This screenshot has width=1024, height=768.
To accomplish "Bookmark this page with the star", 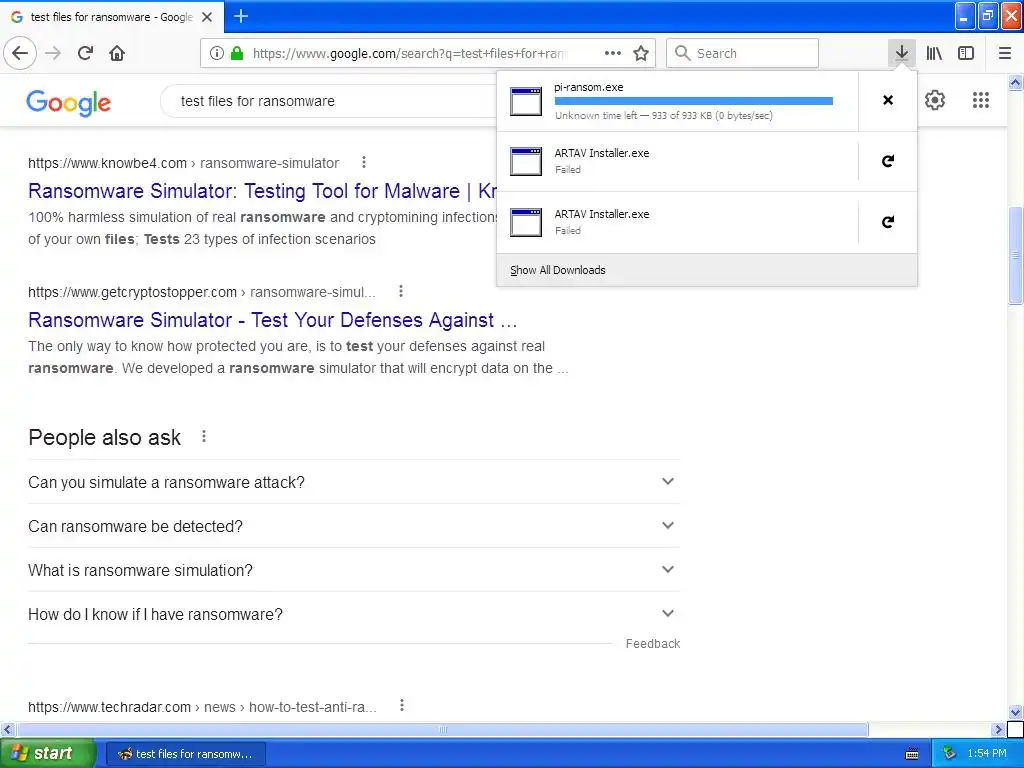I will point(641,53).
